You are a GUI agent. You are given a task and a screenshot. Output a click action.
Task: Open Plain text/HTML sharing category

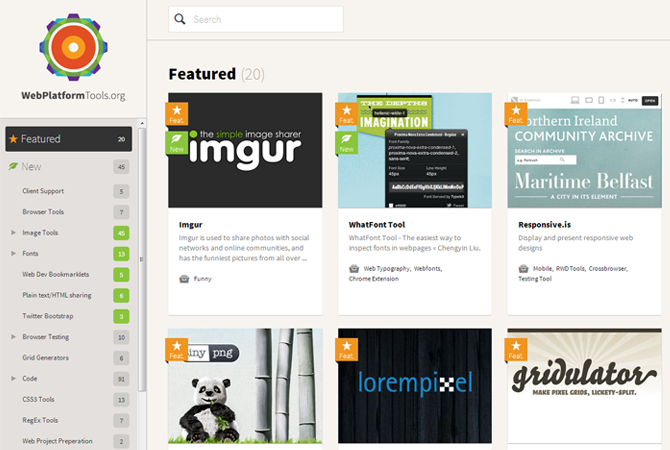click(x=57, y=295)
